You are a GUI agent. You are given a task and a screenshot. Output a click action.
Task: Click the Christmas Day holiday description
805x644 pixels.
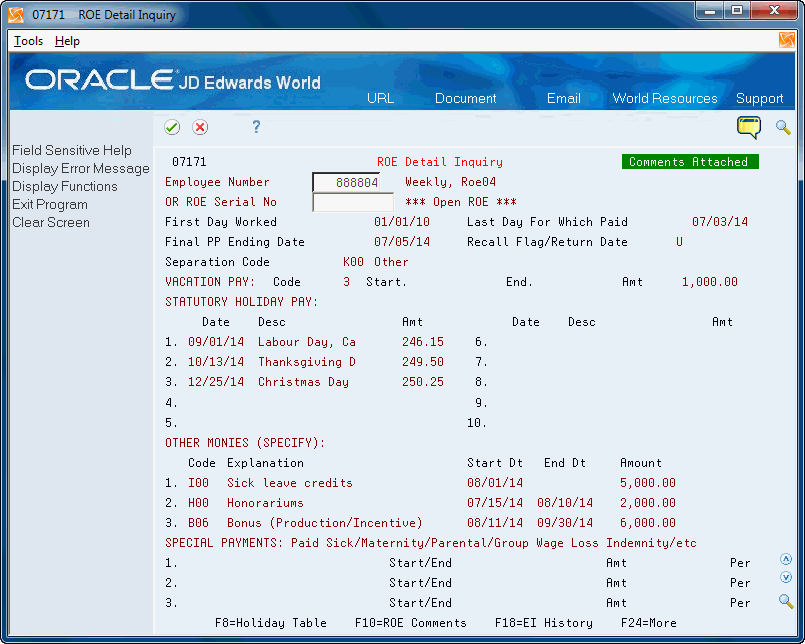pos(303,382)
